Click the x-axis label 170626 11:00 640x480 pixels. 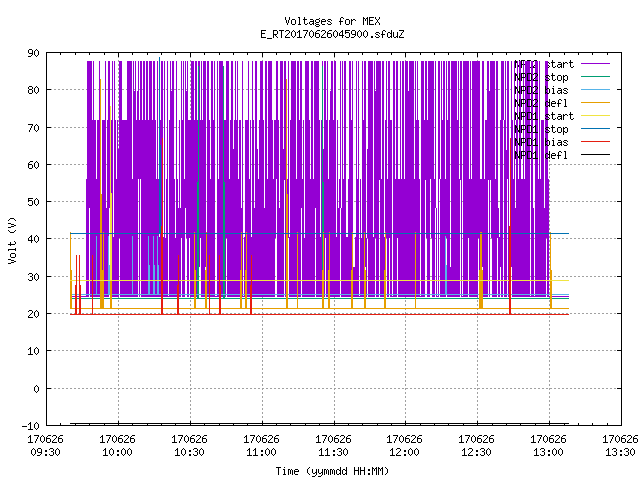tap(261, 446)
